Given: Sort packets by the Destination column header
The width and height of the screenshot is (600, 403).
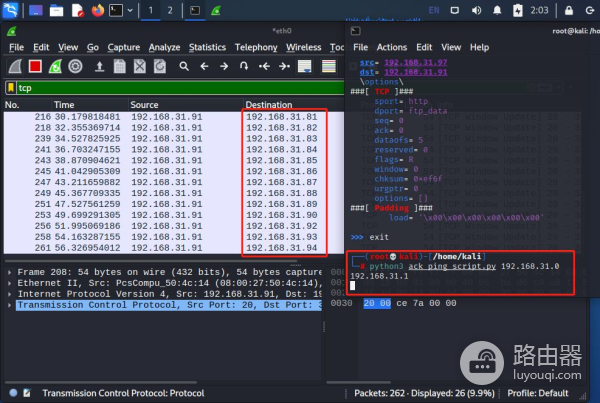Looking at the screenshot, I should [268, 105].
